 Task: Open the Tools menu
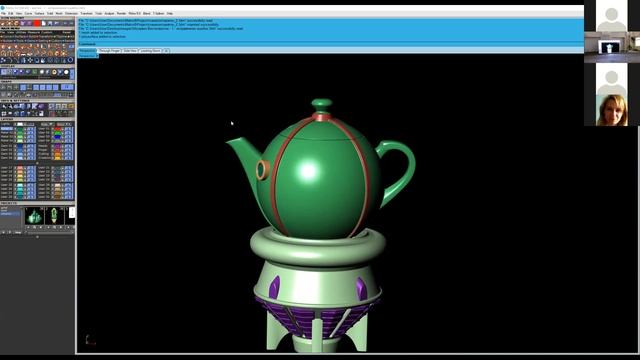(98, 13)
